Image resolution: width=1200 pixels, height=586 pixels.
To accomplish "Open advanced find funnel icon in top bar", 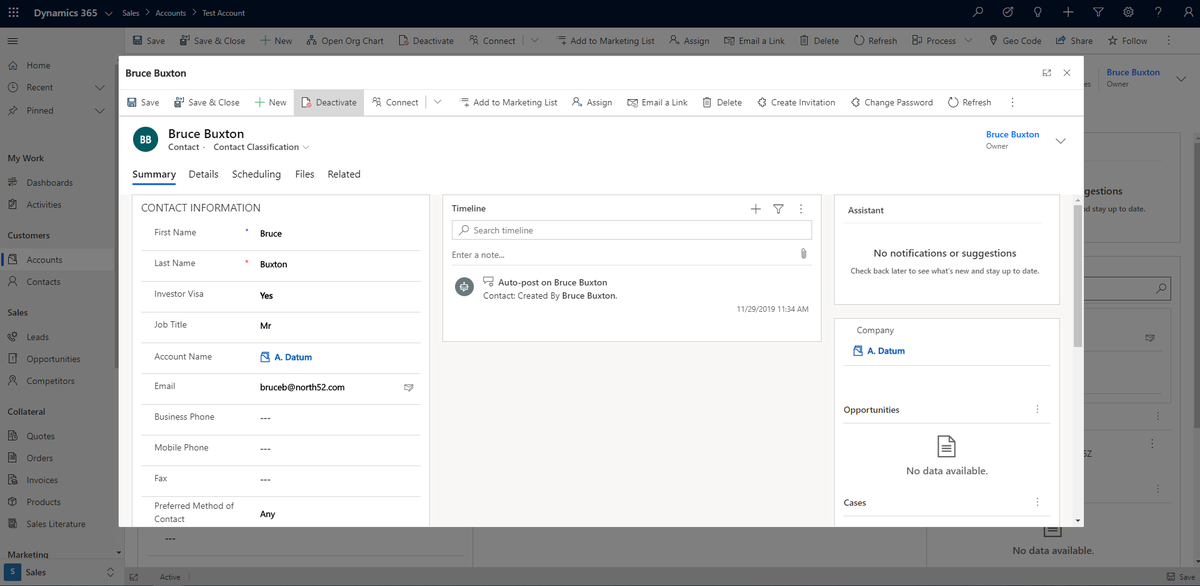I will (1098, 13).
